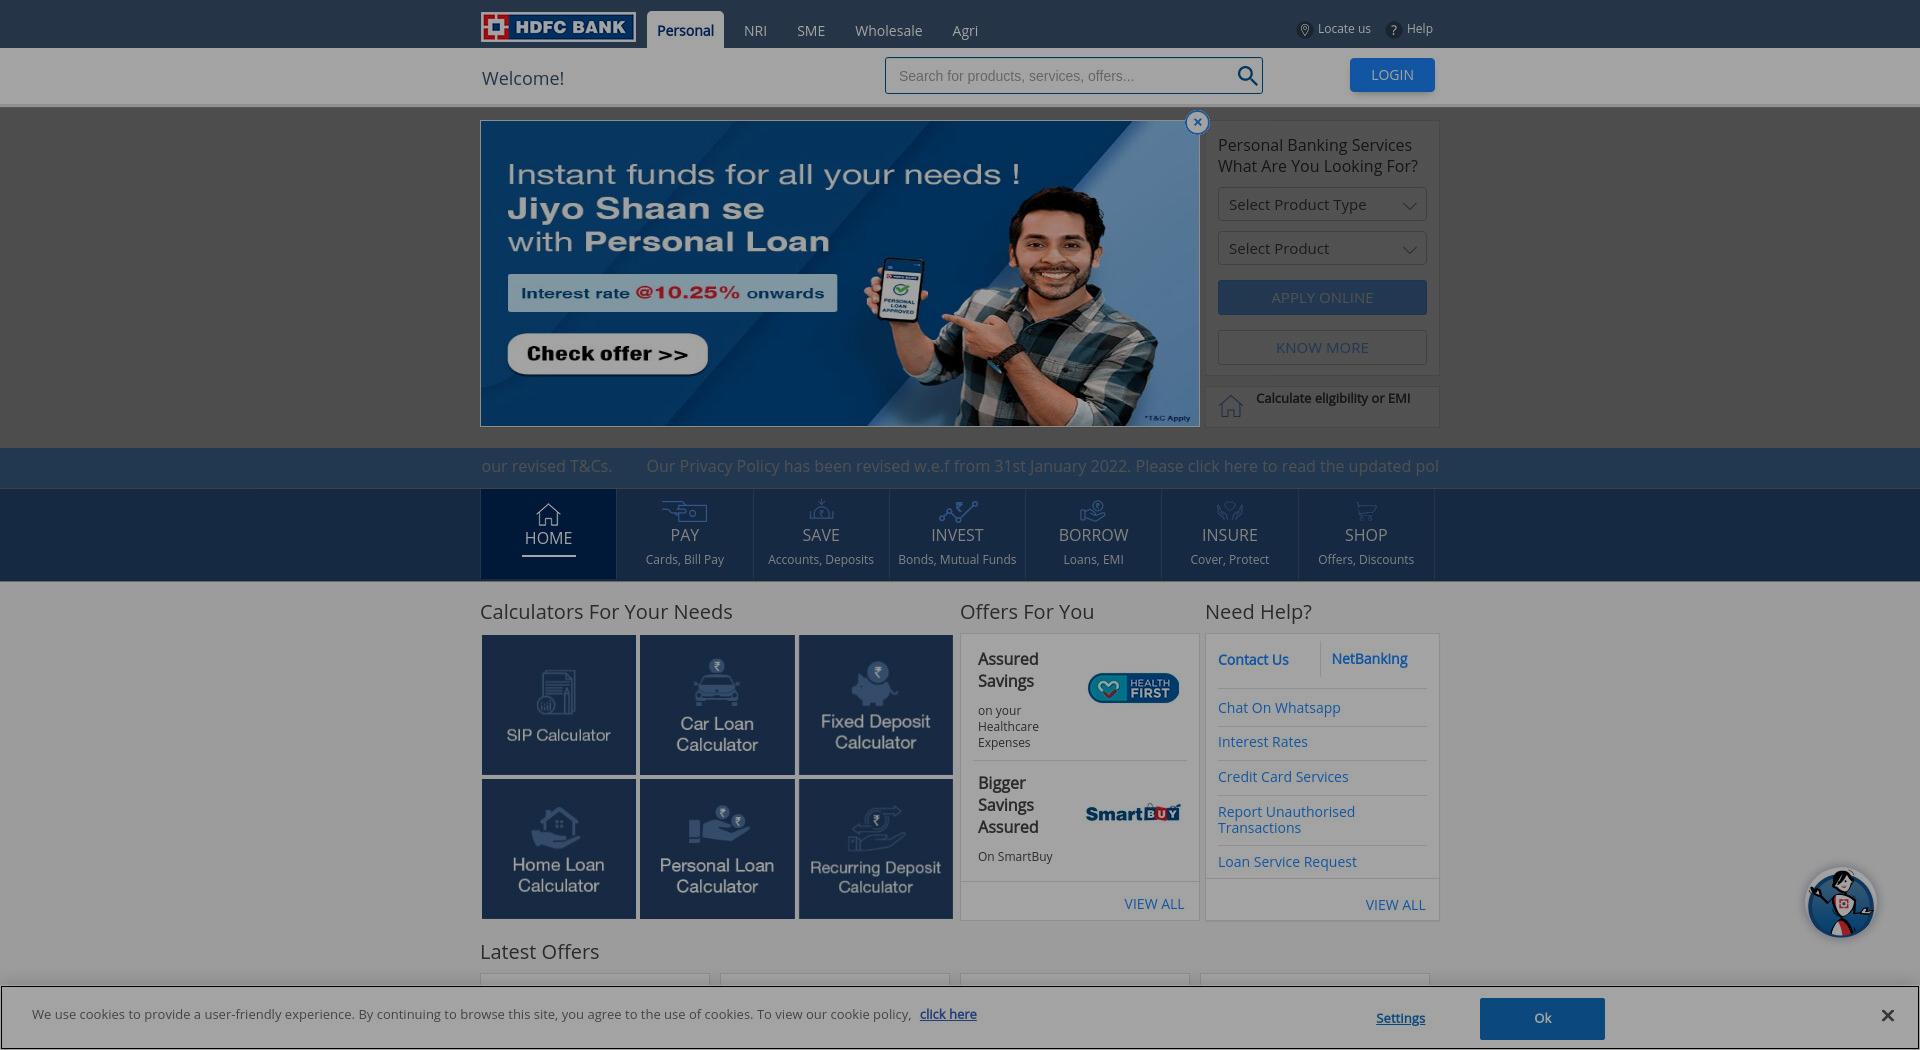This screenshot has width=1920, height=1050.
Task: Open the Home Loan Calculator tile
Action: (x=558, y=849)
